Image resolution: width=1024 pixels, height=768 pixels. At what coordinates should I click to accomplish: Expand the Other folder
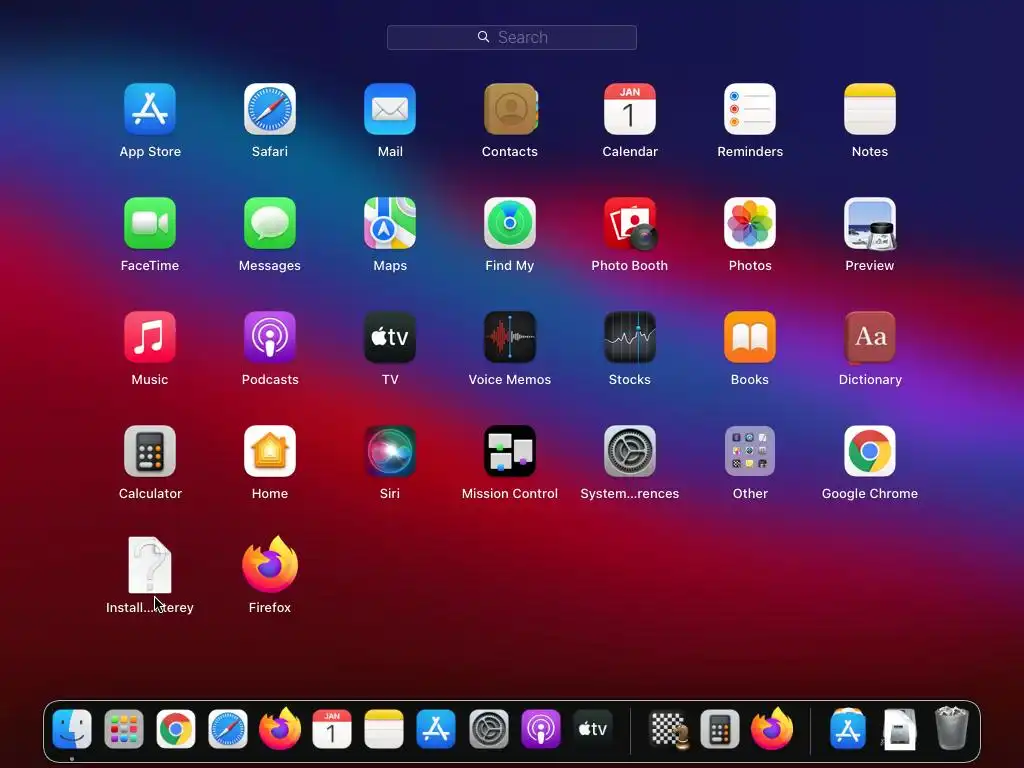tap(750, 451)
